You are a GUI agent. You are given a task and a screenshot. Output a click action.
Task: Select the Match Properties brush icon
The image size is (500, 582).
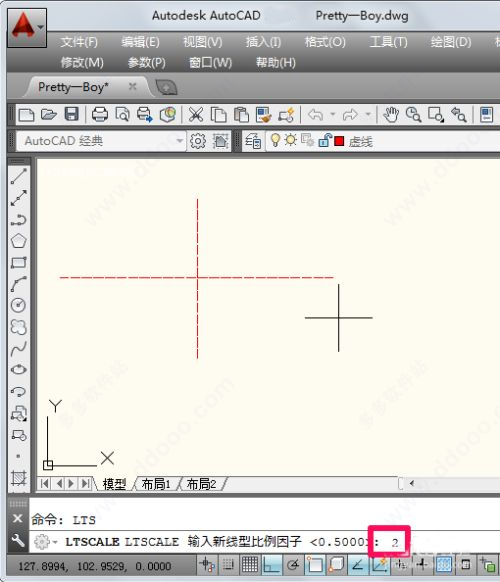[264, 115]
